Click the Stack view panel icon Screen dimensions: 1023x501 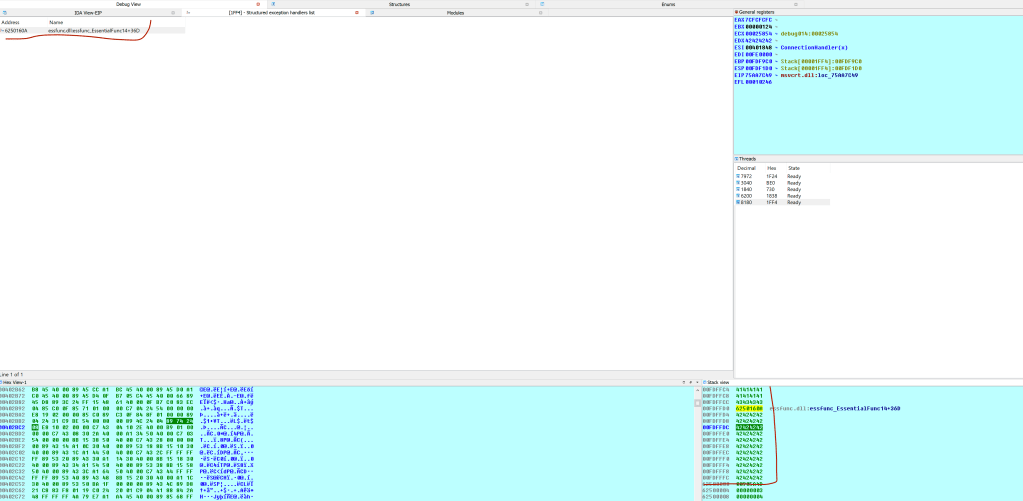[x=705, y=382]
